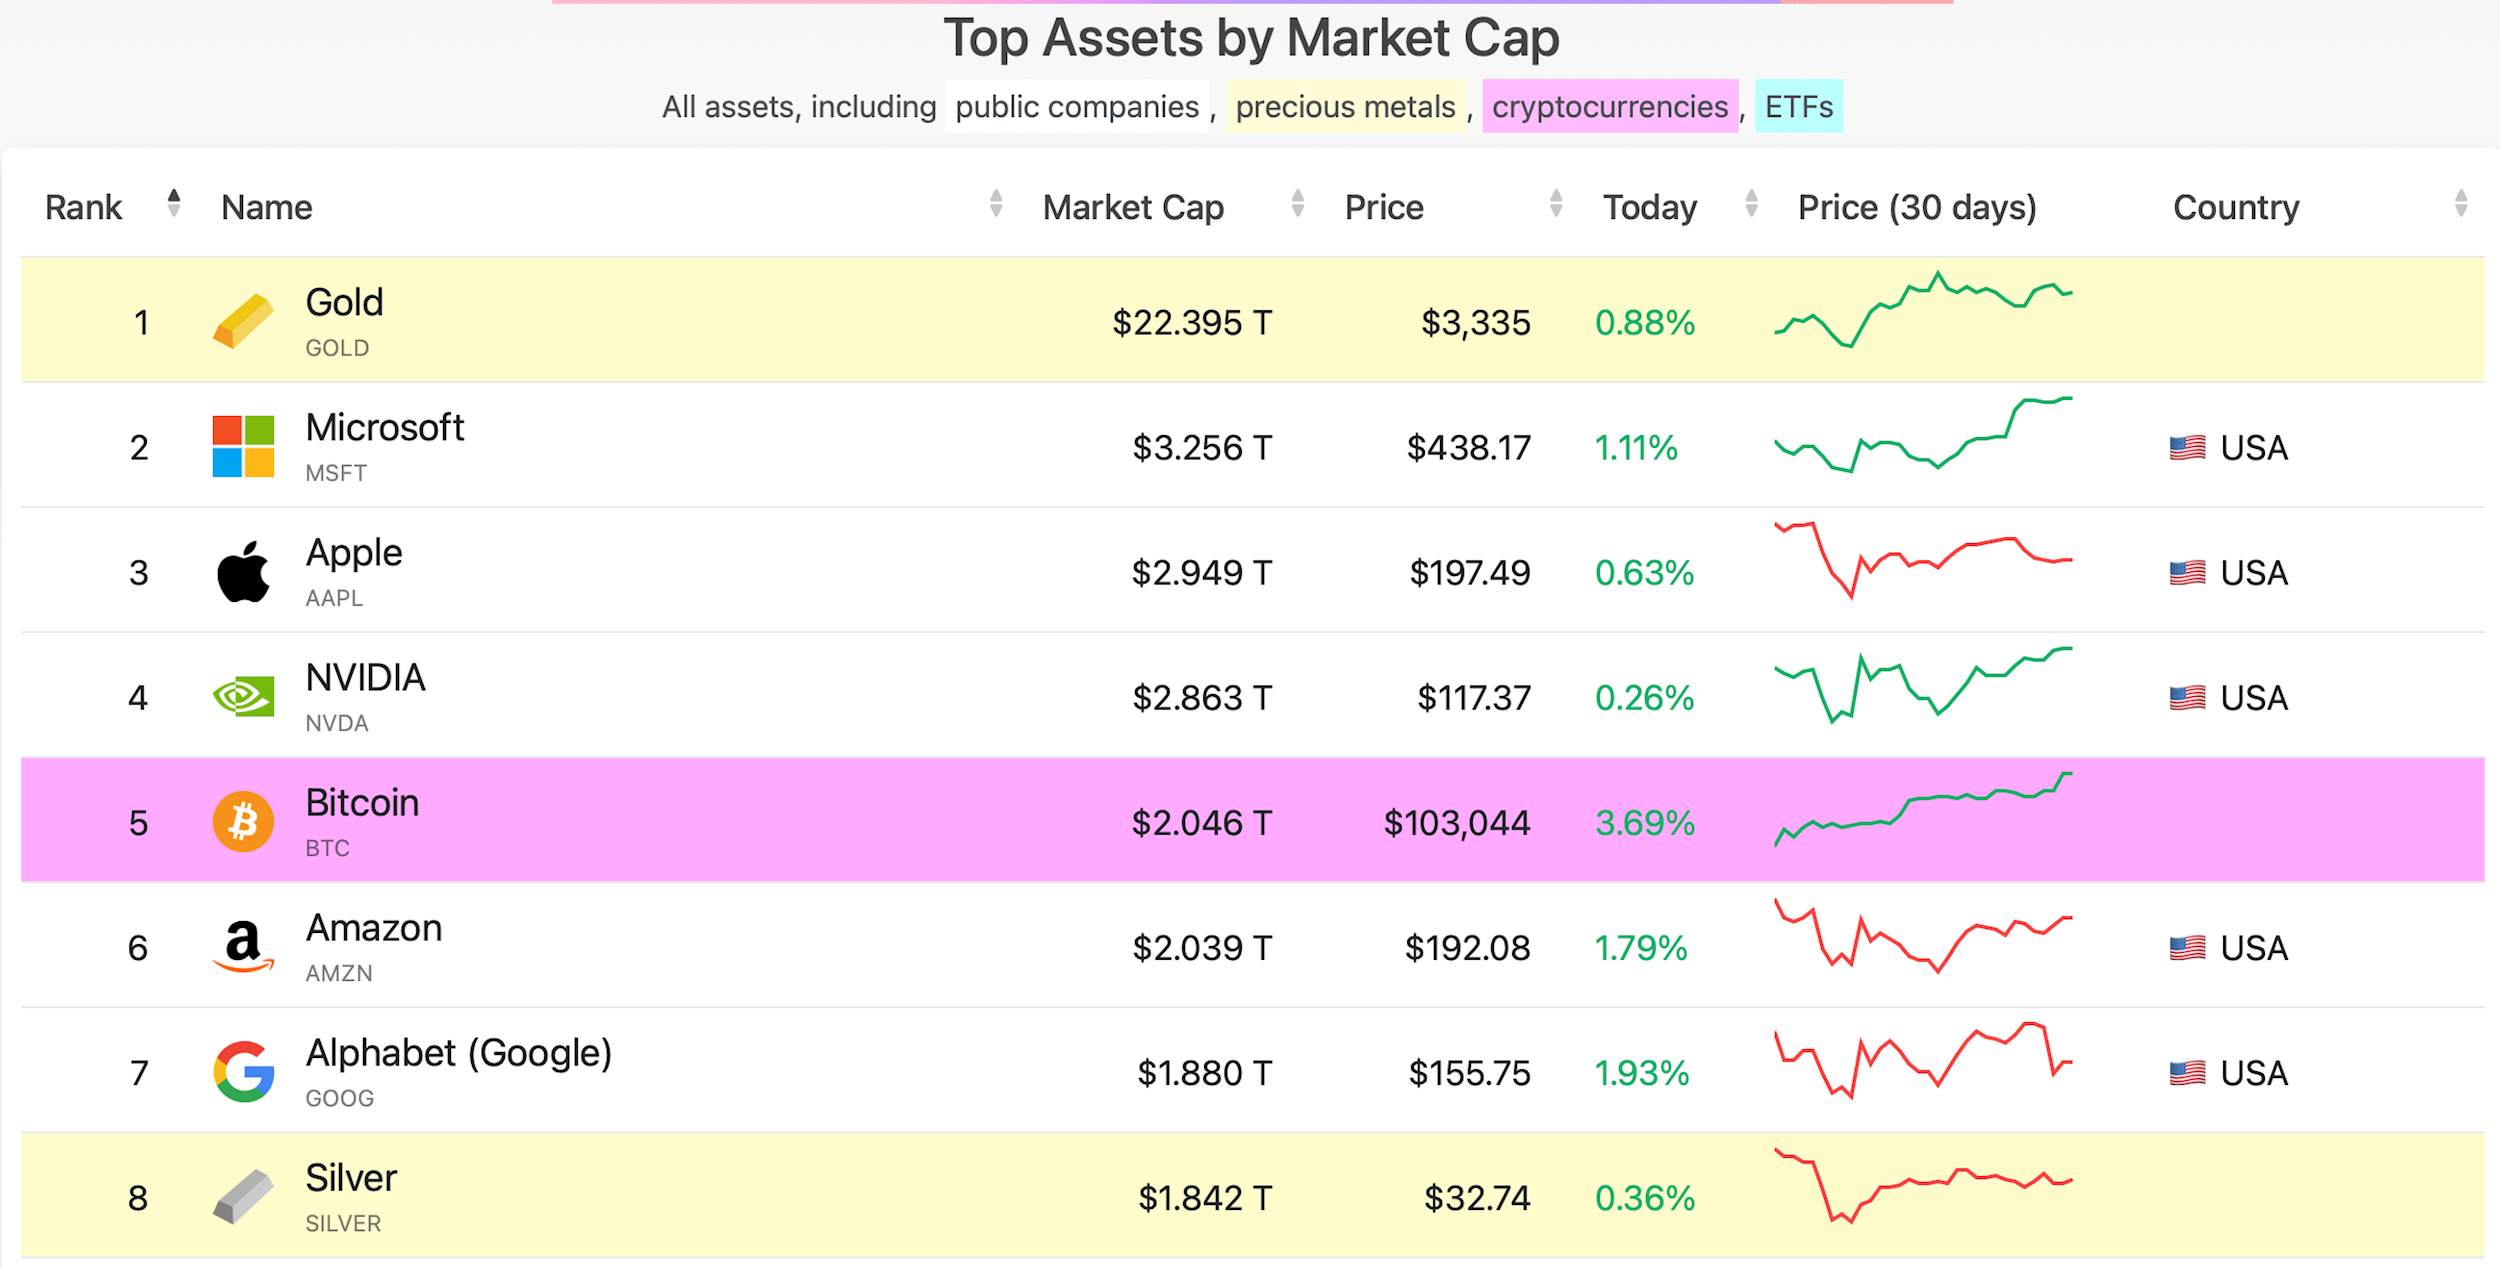Click the Market Cap column header
Viewport: 2500px width, 1268px height.
pos(1133,207)
